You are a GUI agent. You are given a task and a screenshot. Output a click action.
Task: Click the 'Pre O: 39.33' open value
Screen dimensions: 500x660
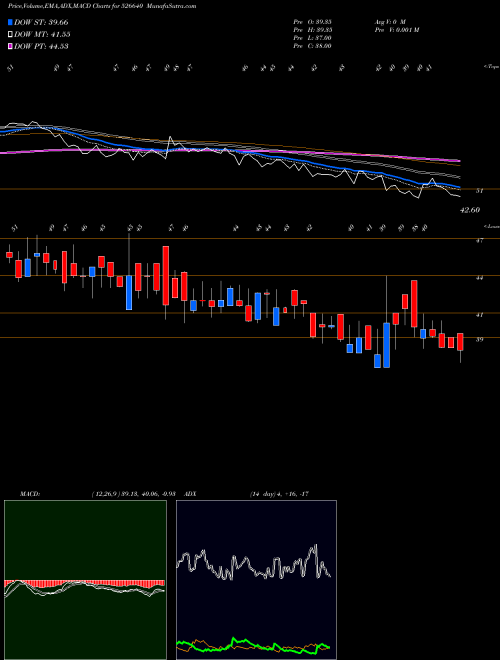pos(312,21)
